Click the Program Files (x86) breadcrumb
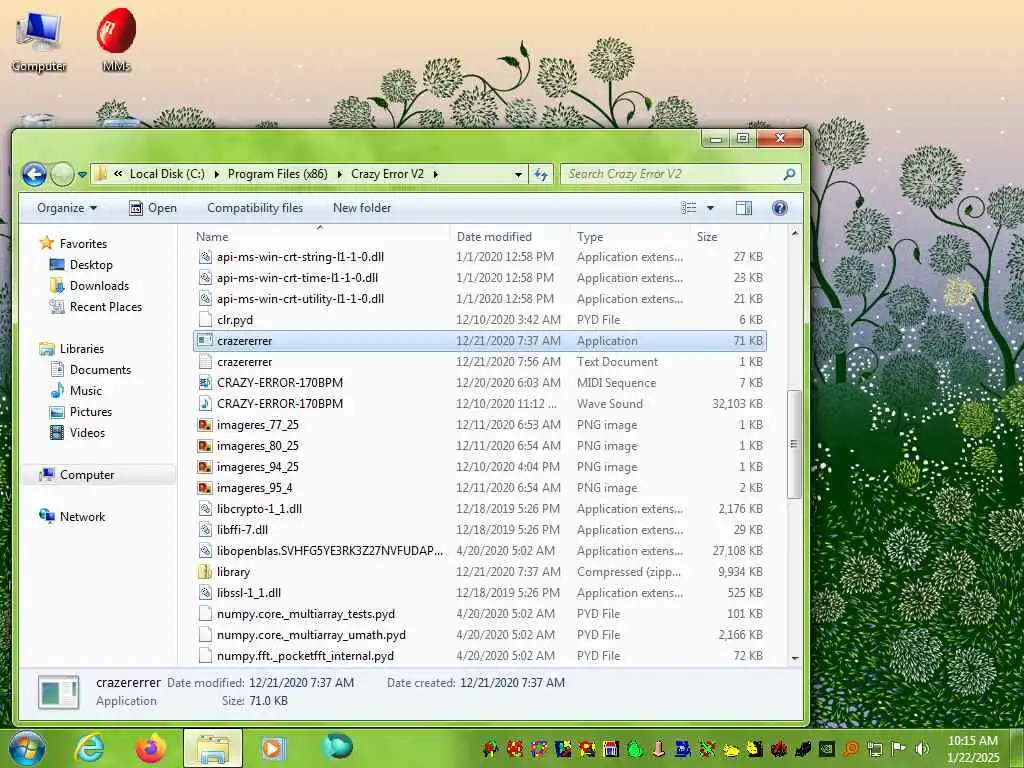The image size is (1024, 768). (278, 174)
